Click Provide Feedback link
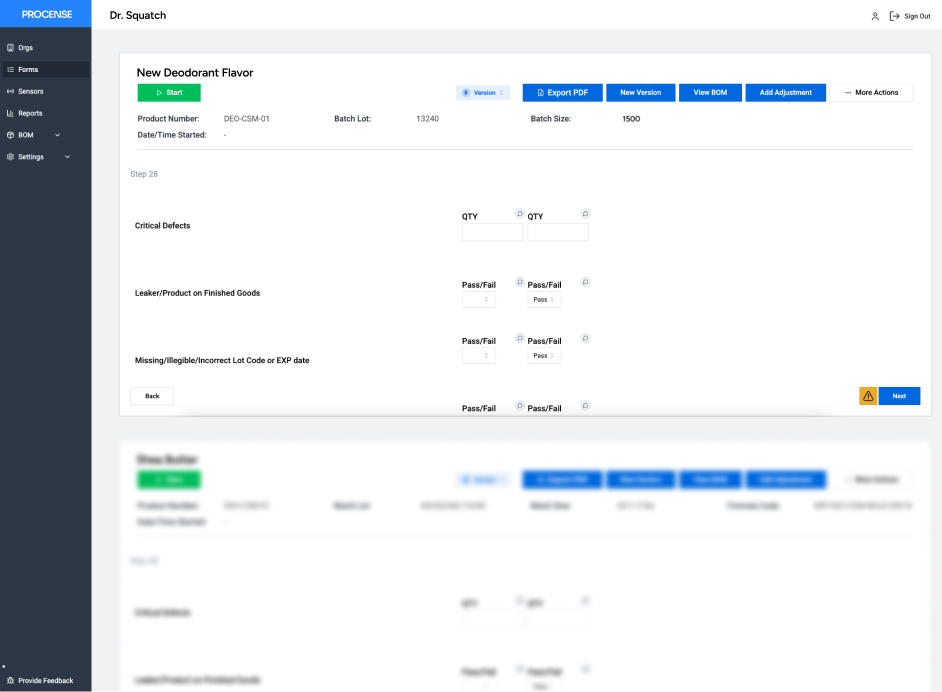Viewport: 942px width, 692px height. [46, 681]
